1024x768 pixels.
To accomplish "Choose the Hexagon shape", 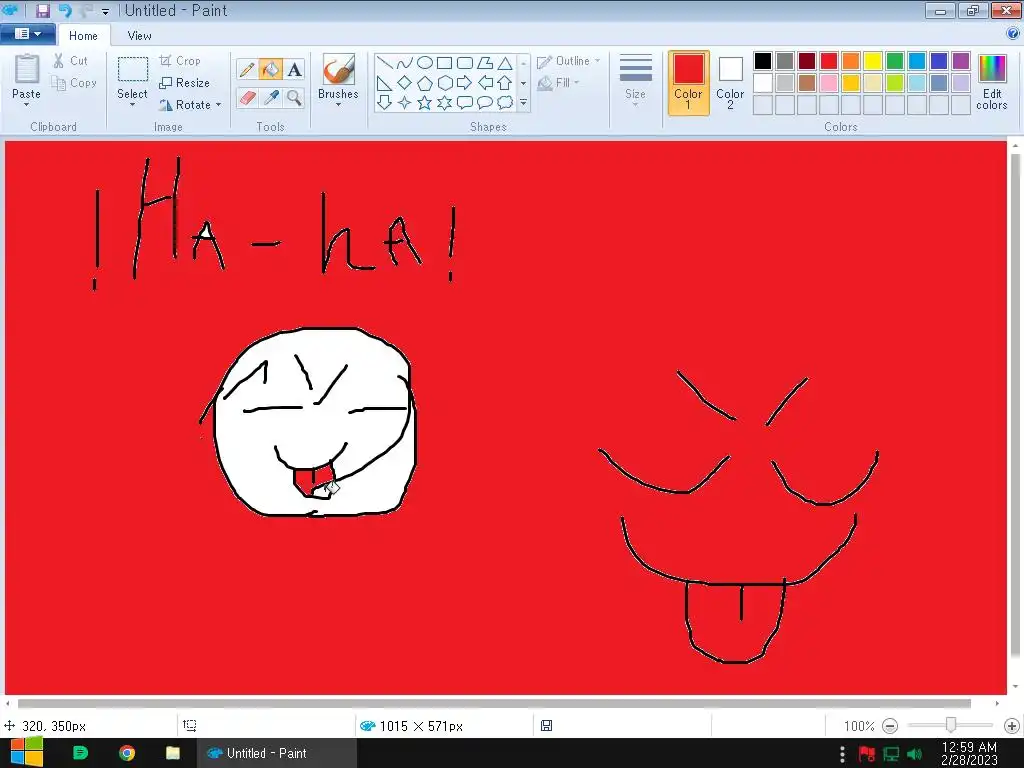I will coord(445,82).
